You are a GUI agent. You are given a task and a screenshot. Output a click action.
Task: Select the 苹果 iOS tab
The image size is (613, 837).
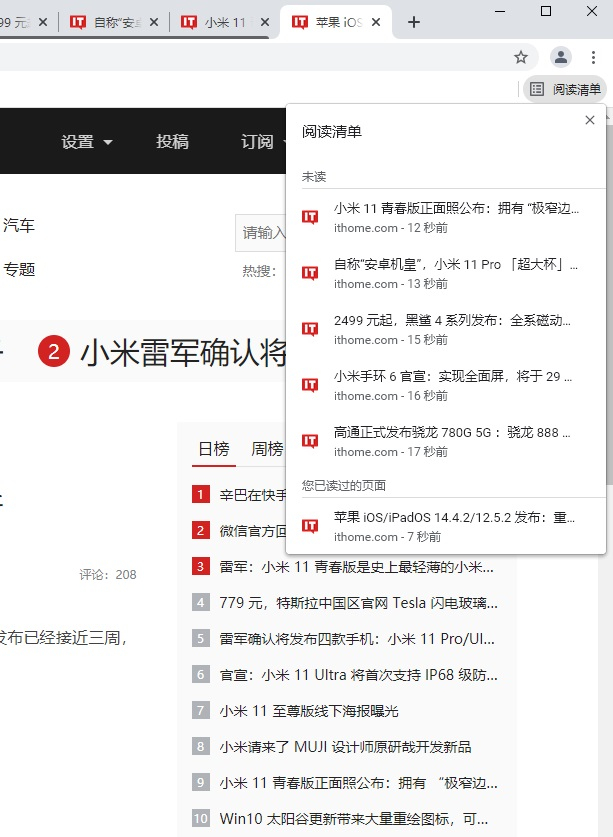(336, 22)
